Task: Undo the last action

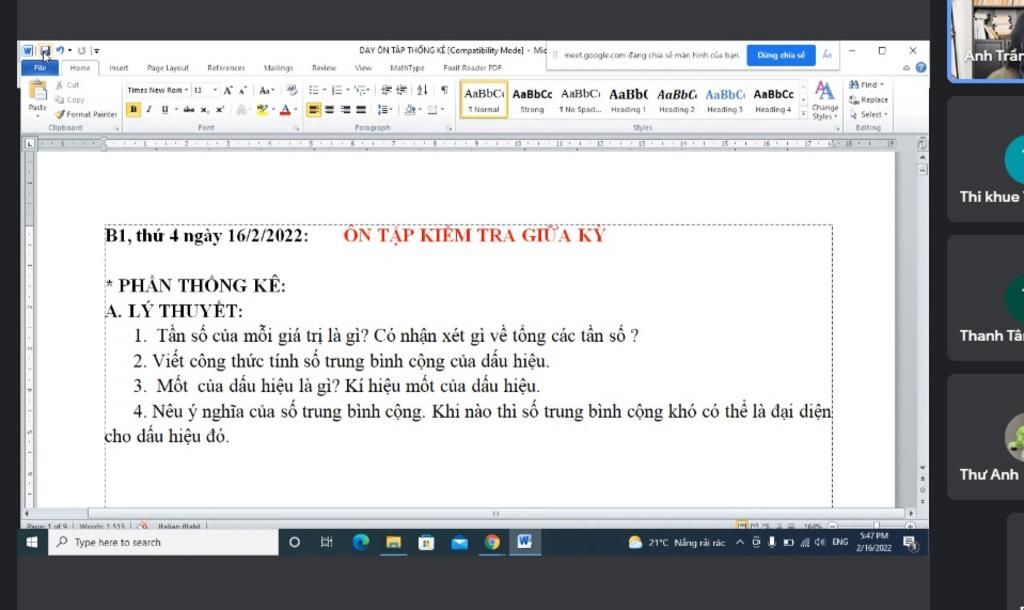Action: (x=60, y=50)
